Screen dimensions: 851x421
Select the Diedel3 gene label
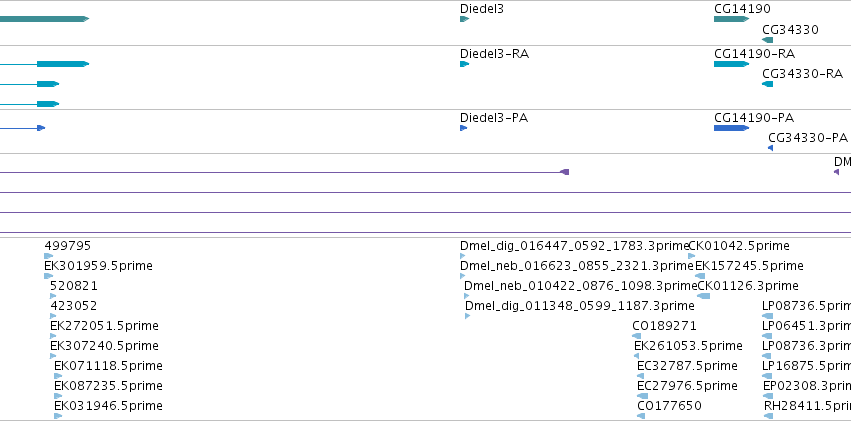point(481,9)
